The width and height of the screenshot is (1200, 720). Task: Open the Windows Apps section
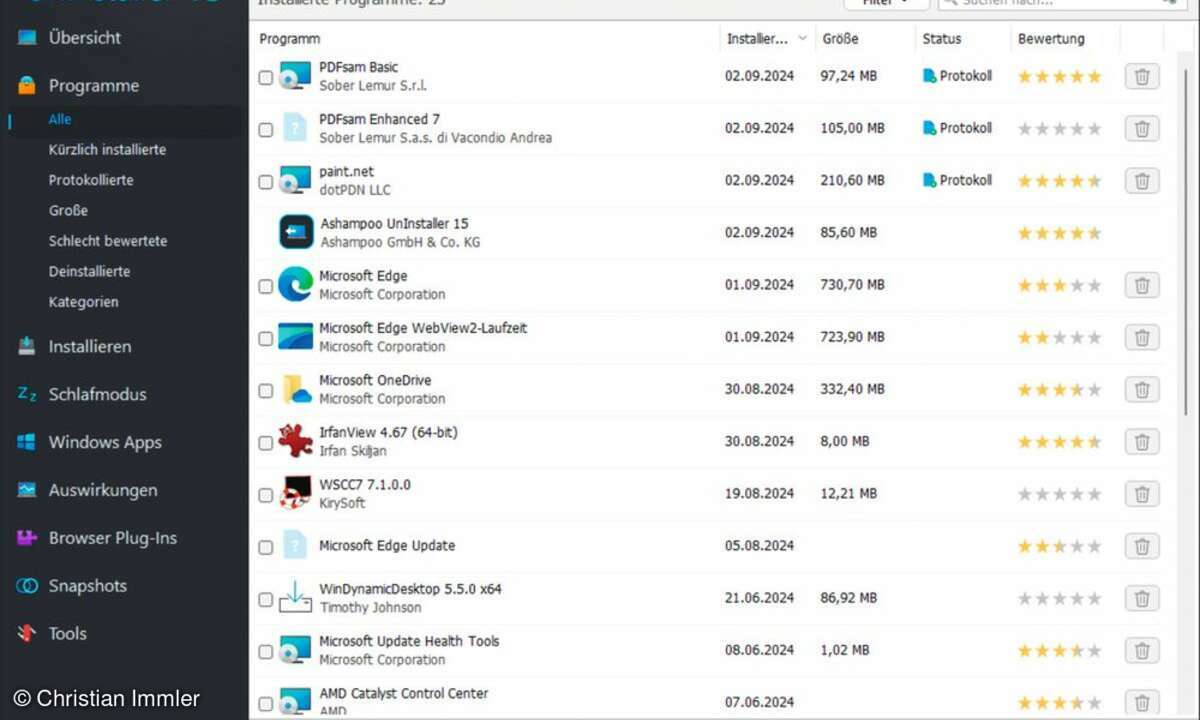tap(105, 443)
